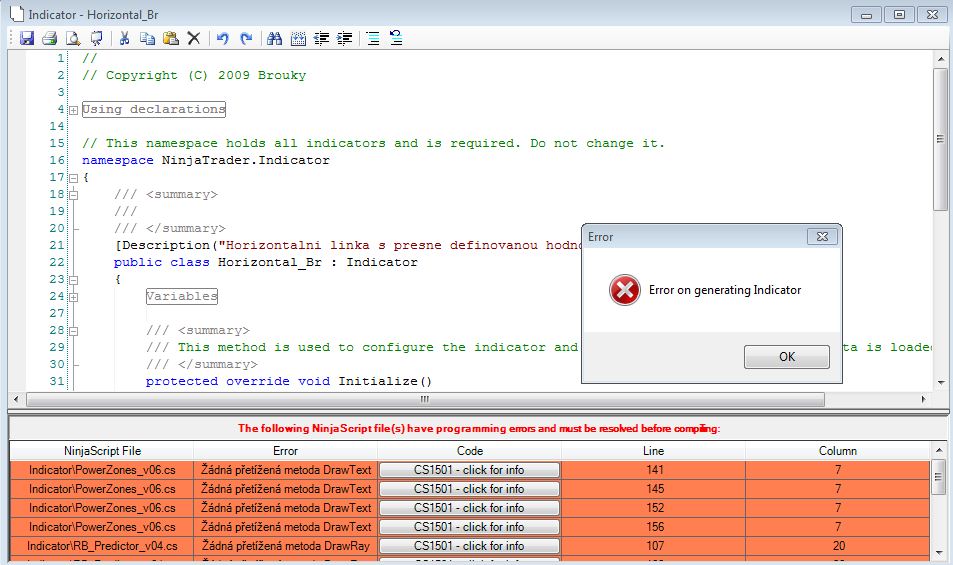The width and height of the screenshot is (953, 565).
Task: Click the Undo arrow icon
Action: coord(222,38)
